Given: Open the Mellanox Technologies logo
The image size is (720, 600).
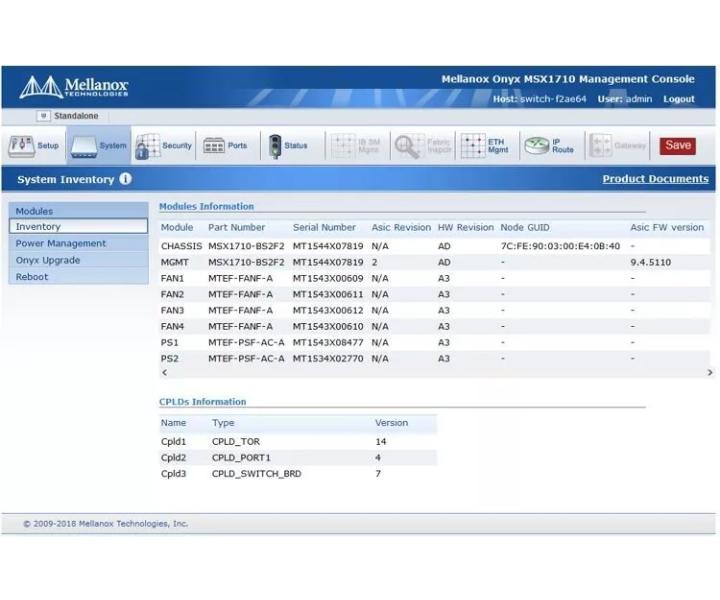Looking at the screenshot, I should (x=74, y=87).
